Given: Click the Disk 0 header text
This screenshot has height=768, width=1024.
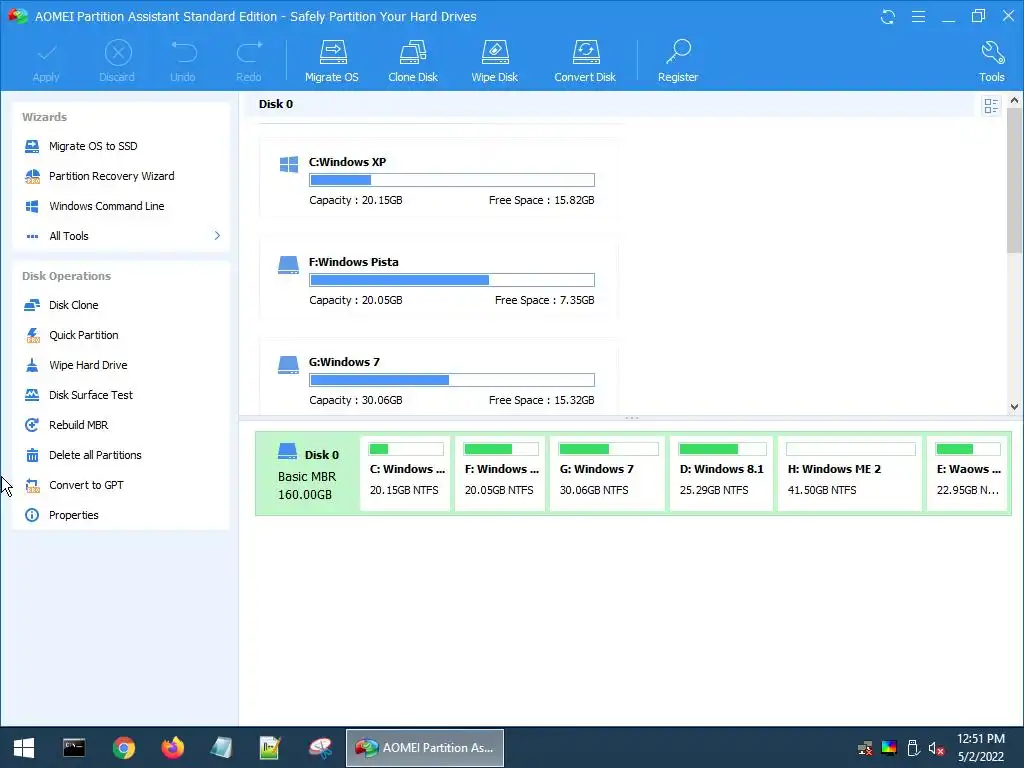Looking at the screenshot, I should pos(276,104).
